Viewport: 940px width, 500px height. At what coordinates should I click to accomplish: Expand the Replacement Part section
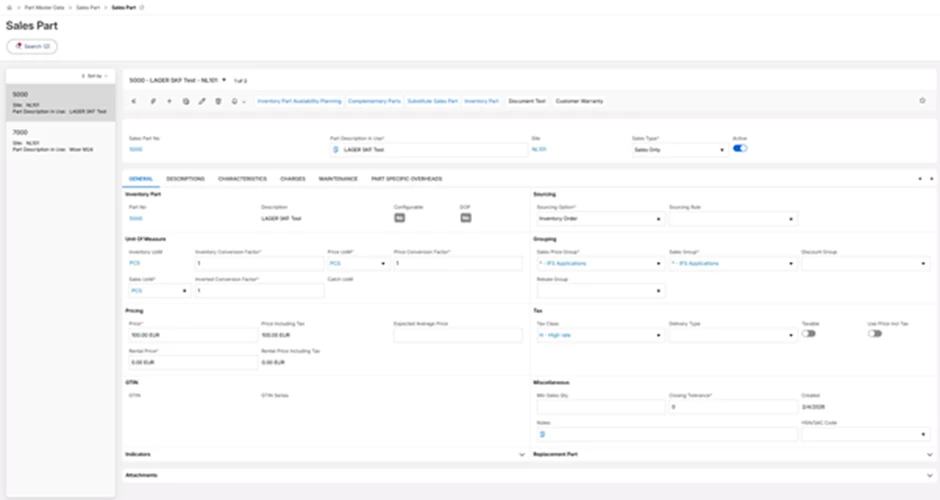[x=930, y=454]
